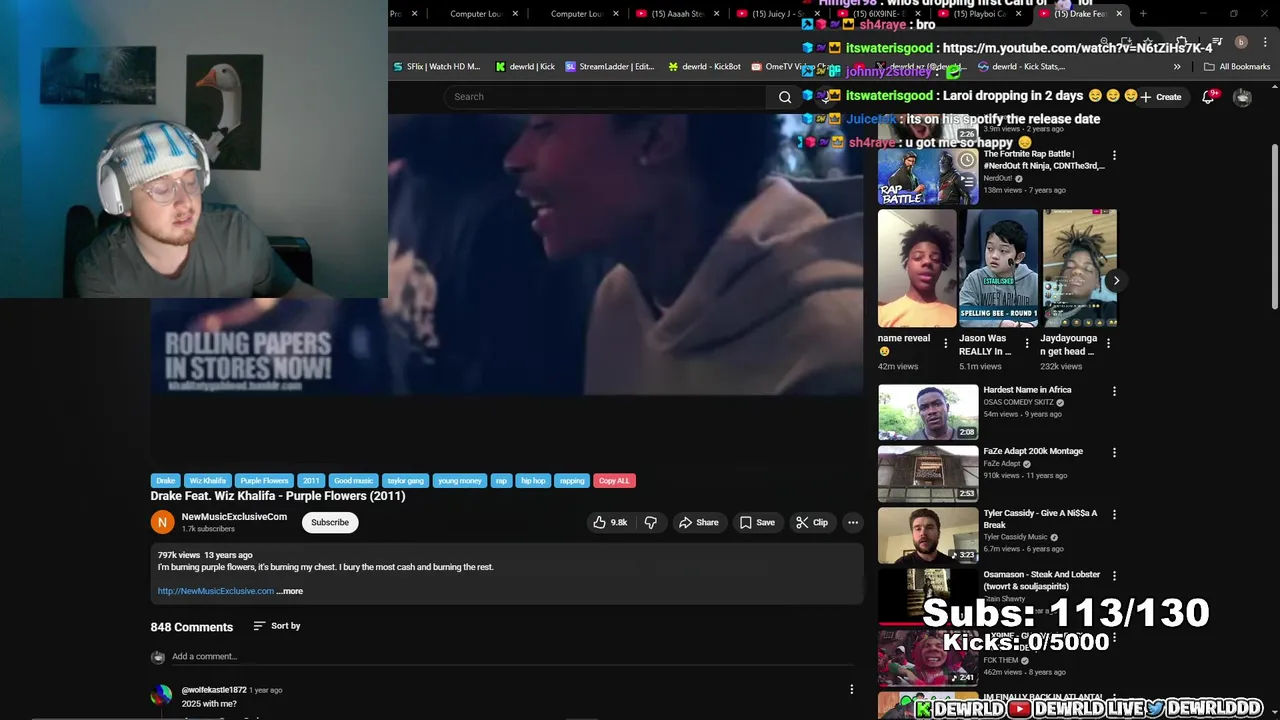The image size is (1280, 720).
Task: Click the Copy ALL tags button
Action: point(614,481)
